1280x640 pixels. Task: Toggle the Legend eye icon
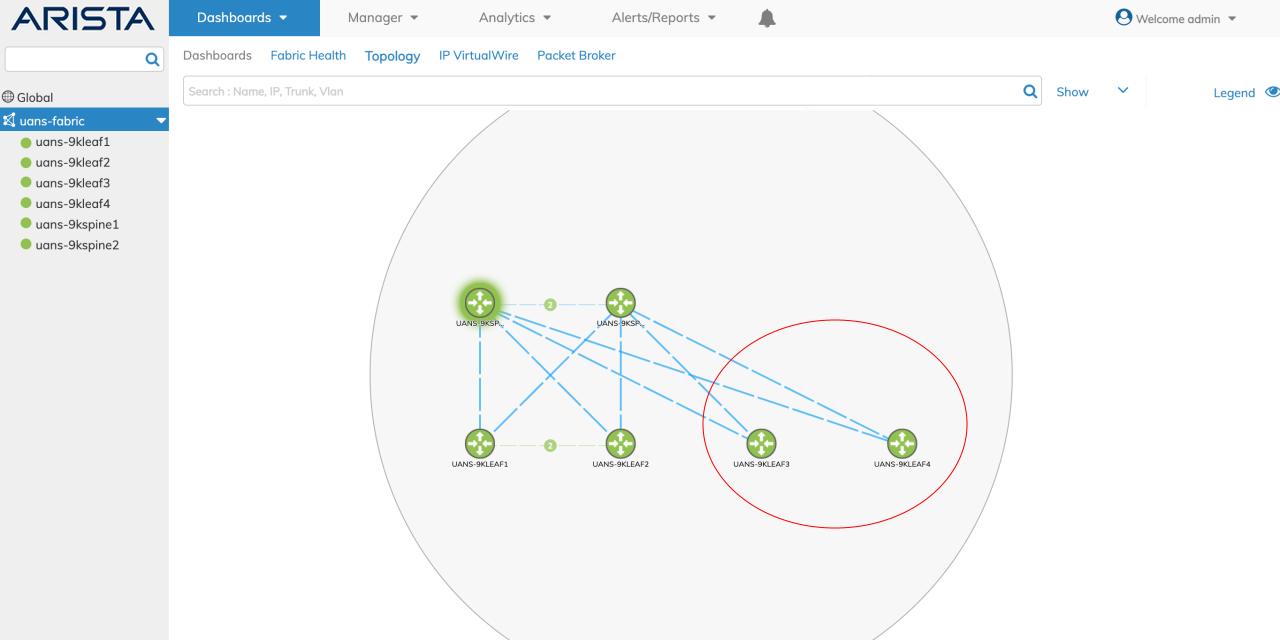pyautogui.click(x=1272, y=91)
